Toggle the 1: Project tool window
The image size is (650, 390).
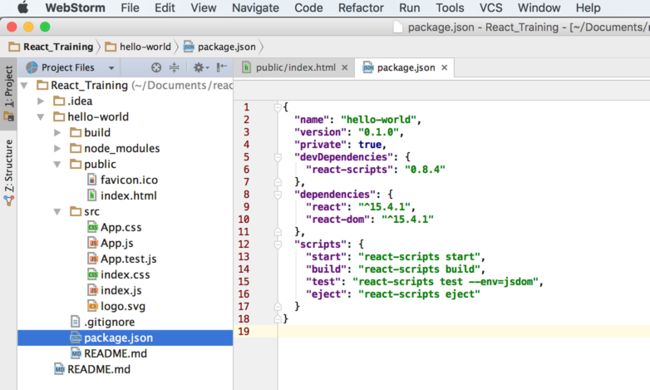(8, 94)
